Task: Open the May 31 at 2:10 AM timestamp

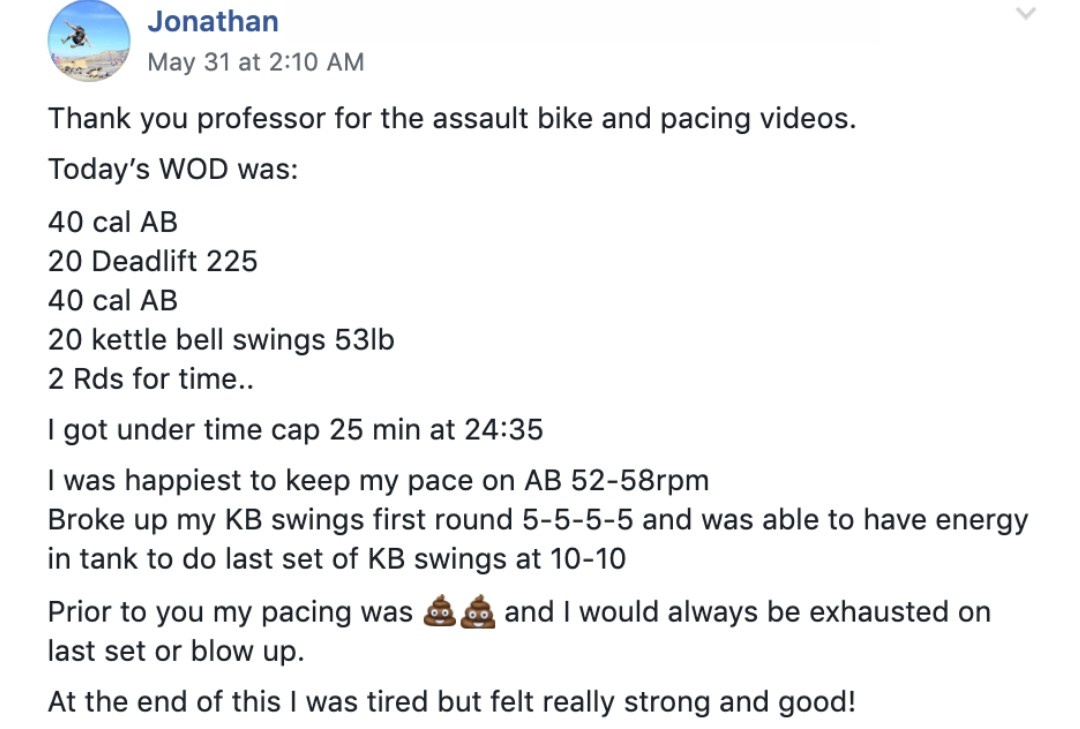Action: tap(255, 62)
